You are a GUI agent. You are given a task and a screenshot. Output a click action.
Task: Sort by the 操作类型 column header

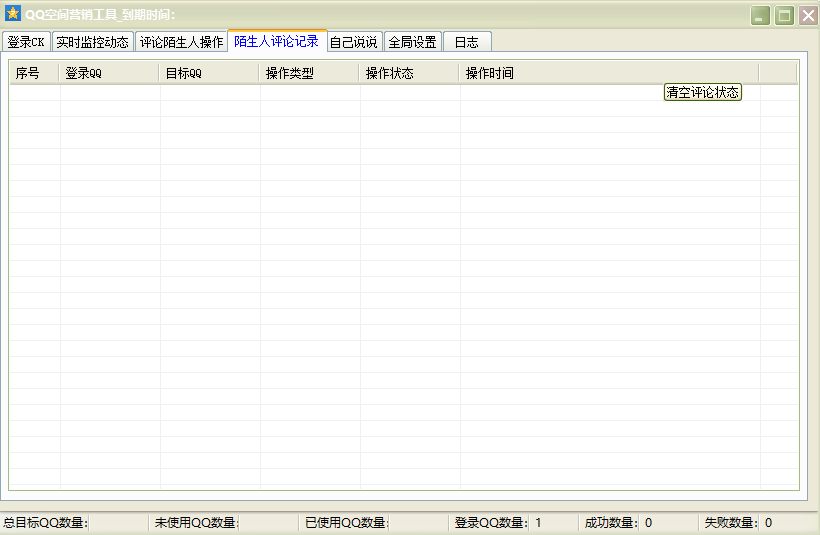point(309,73)
